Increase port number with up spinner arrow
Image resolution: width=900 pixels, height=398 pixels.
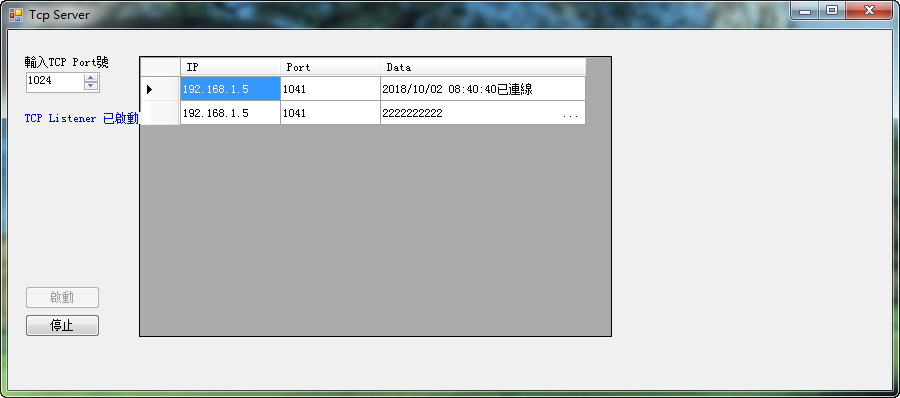click(x=91, y=78)
